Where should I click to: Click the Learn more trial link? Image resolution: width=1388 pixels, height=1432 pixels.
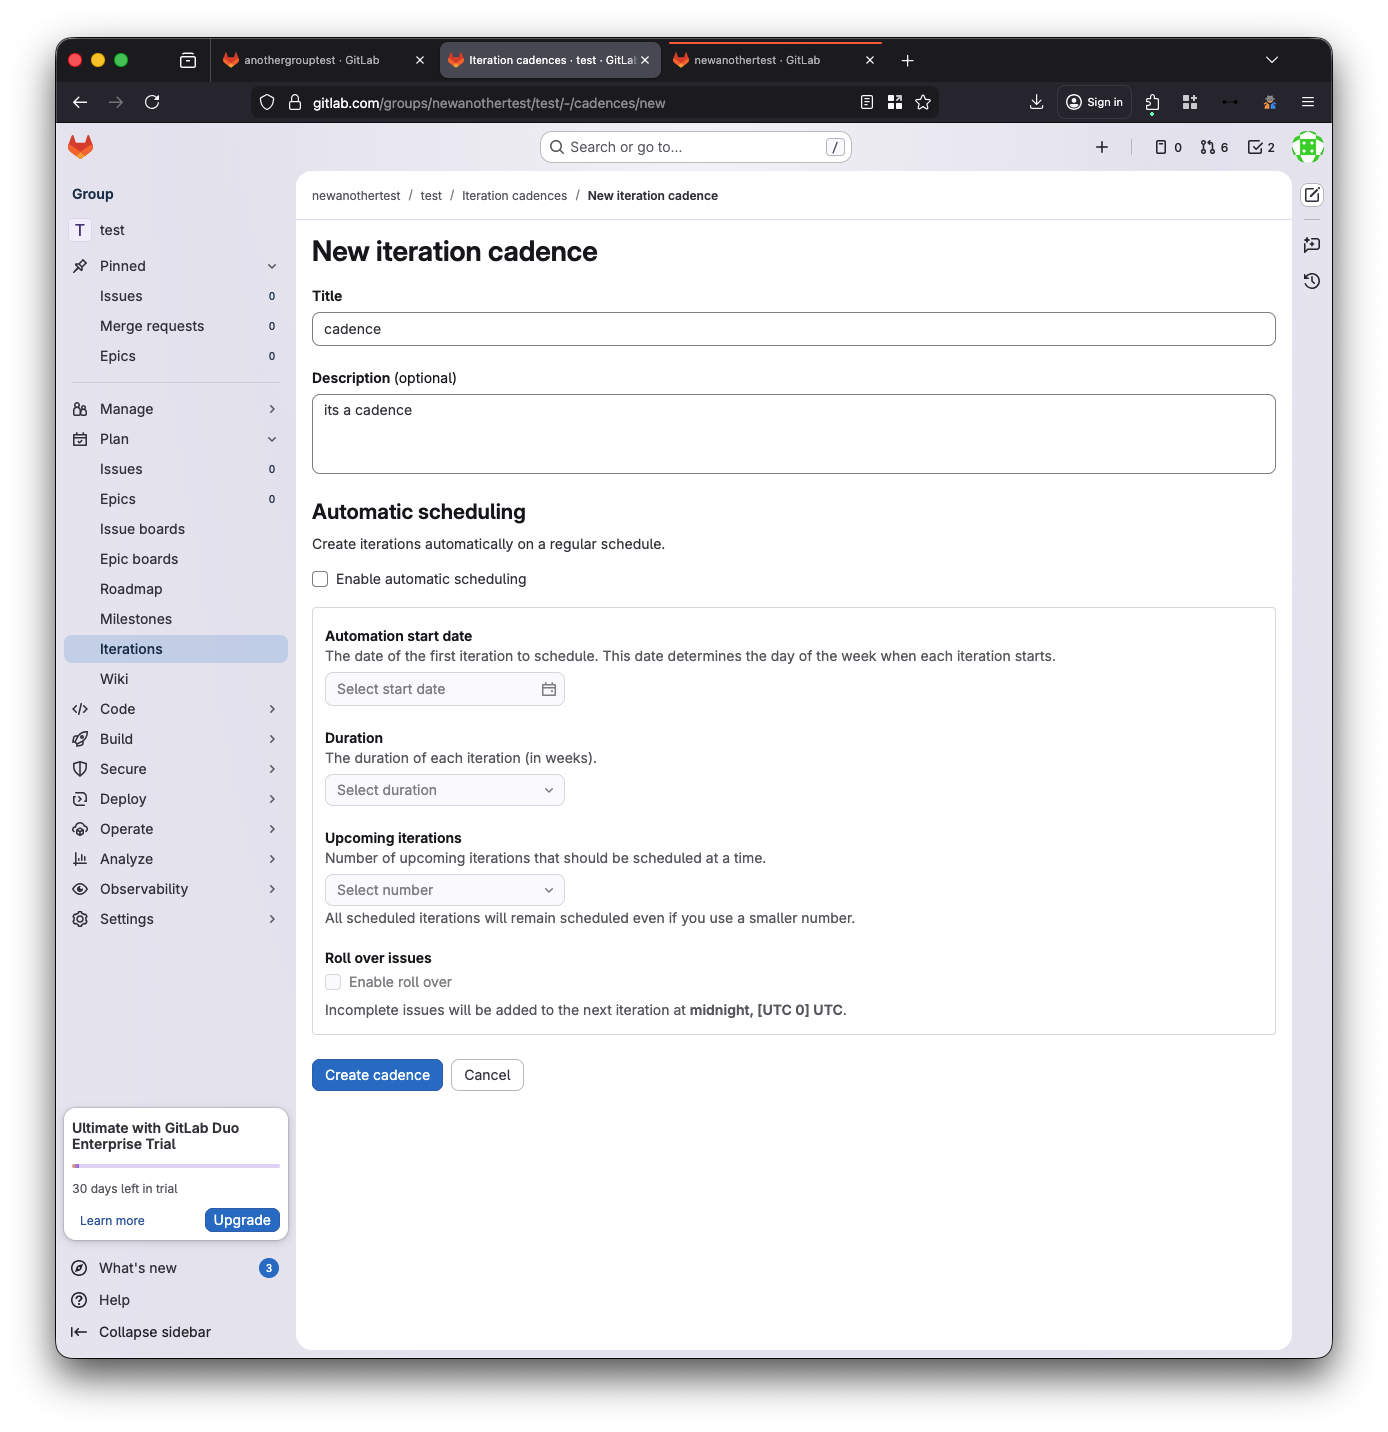112,1221
